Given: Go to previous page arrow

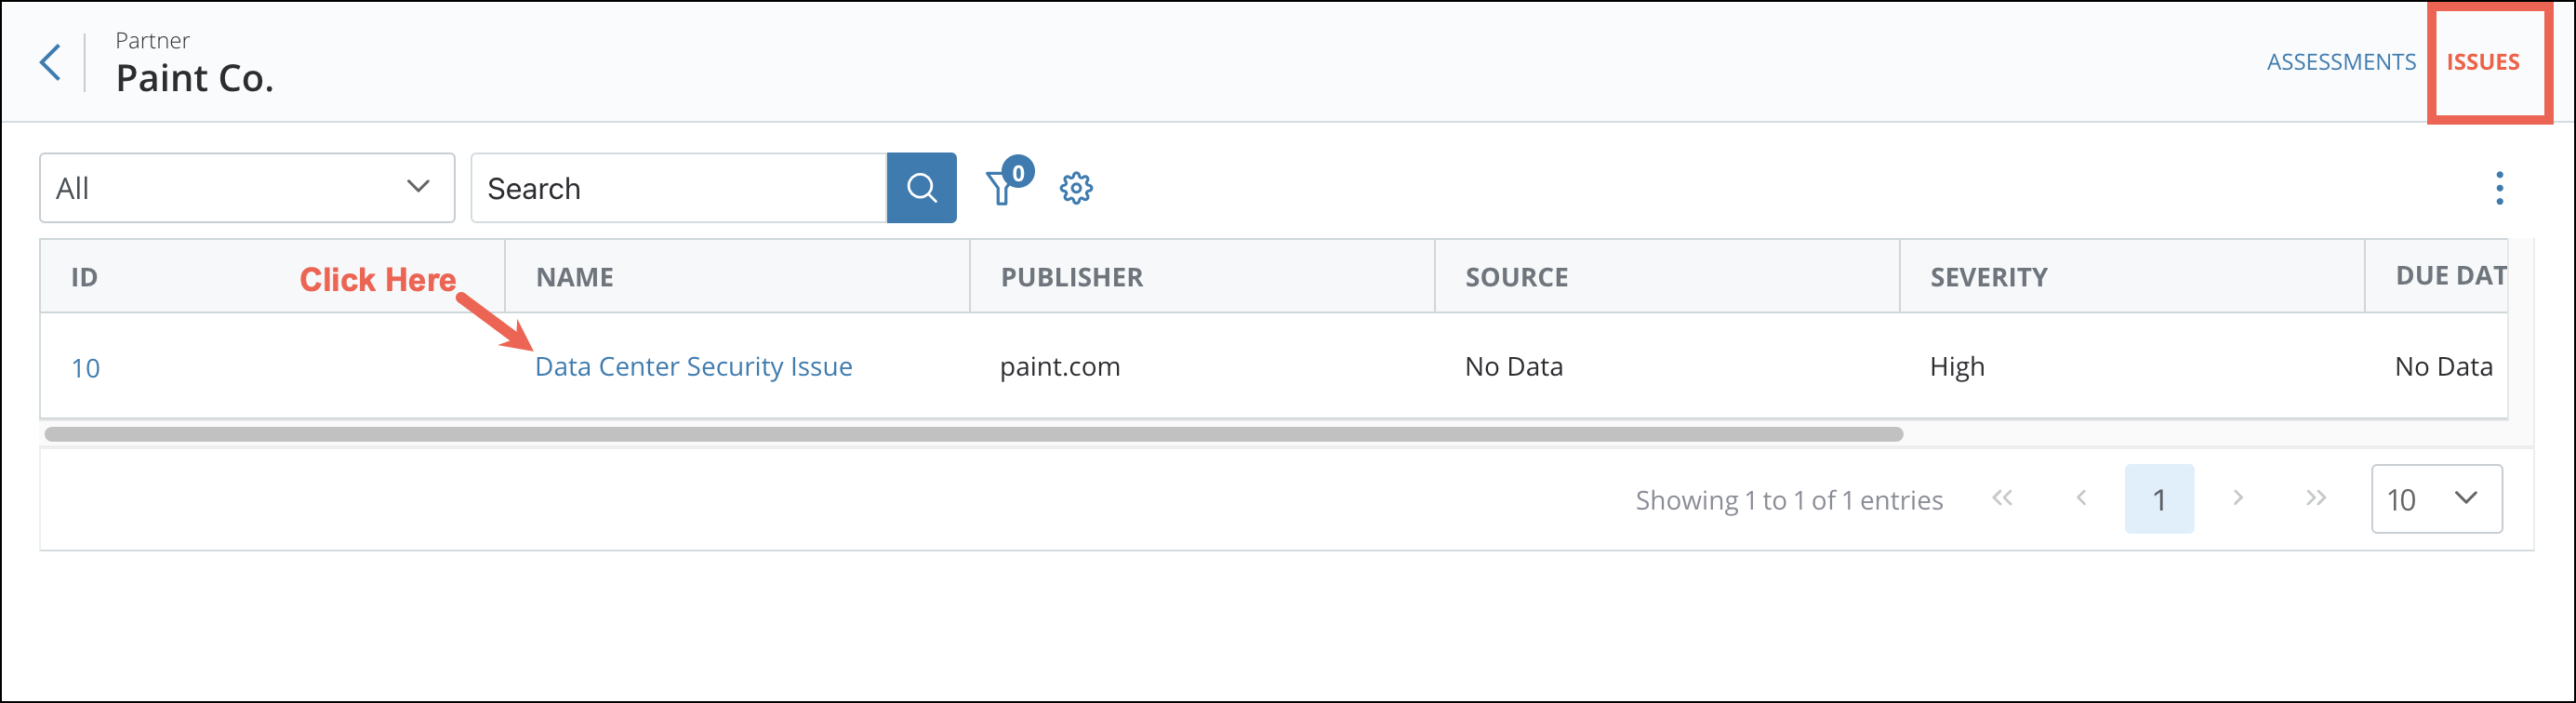Looking at the screenshot, I should coord(2081,498).
